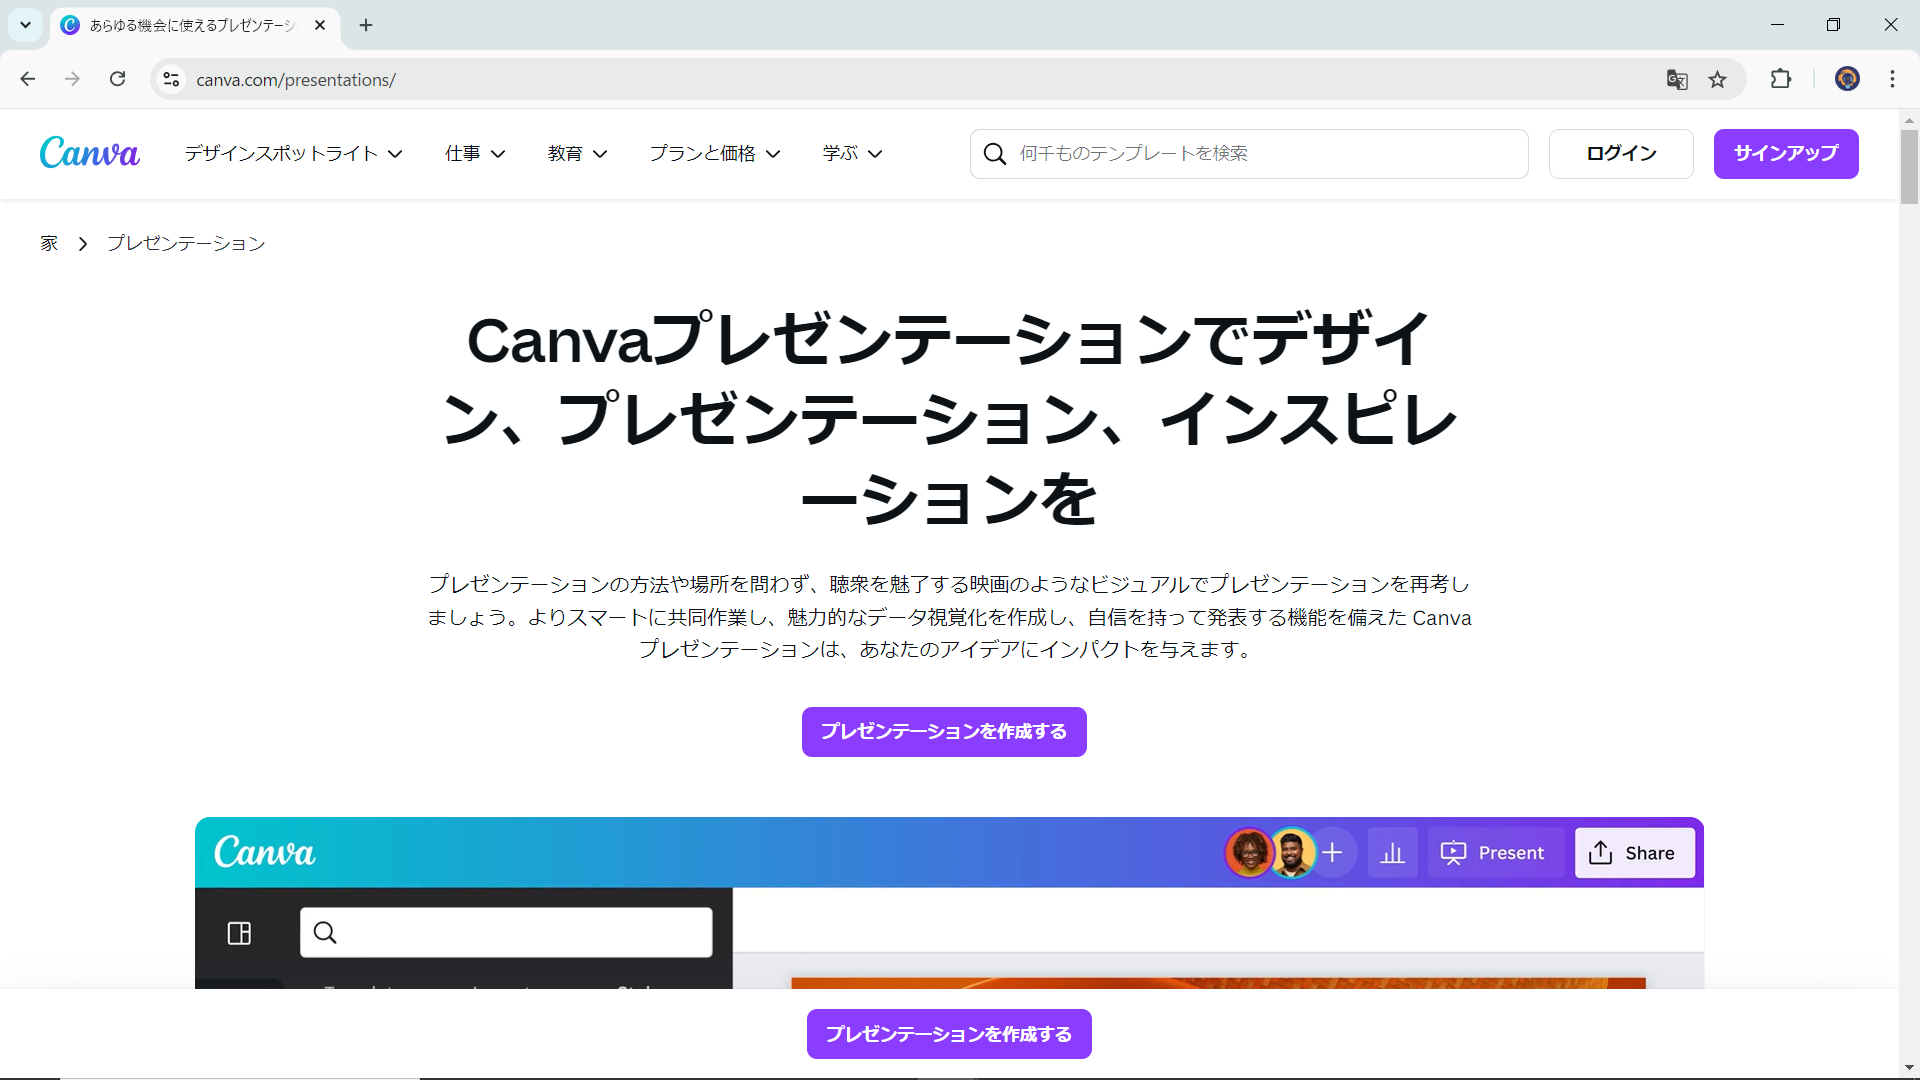The image size is (1920, 1080).
Task: Click the browser bookmark star icon
Action: (x=1718, y=79)
